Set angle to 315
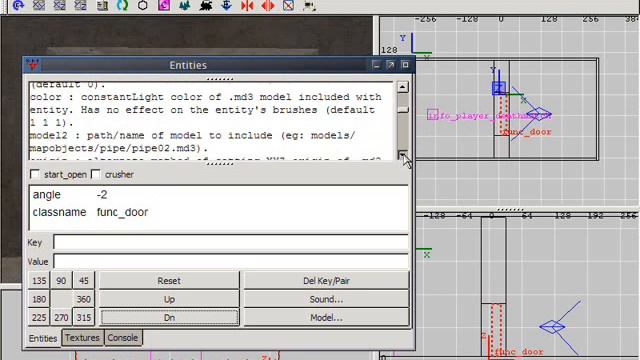This screenshot has height=360, width=640. click(x=84, y=318)
